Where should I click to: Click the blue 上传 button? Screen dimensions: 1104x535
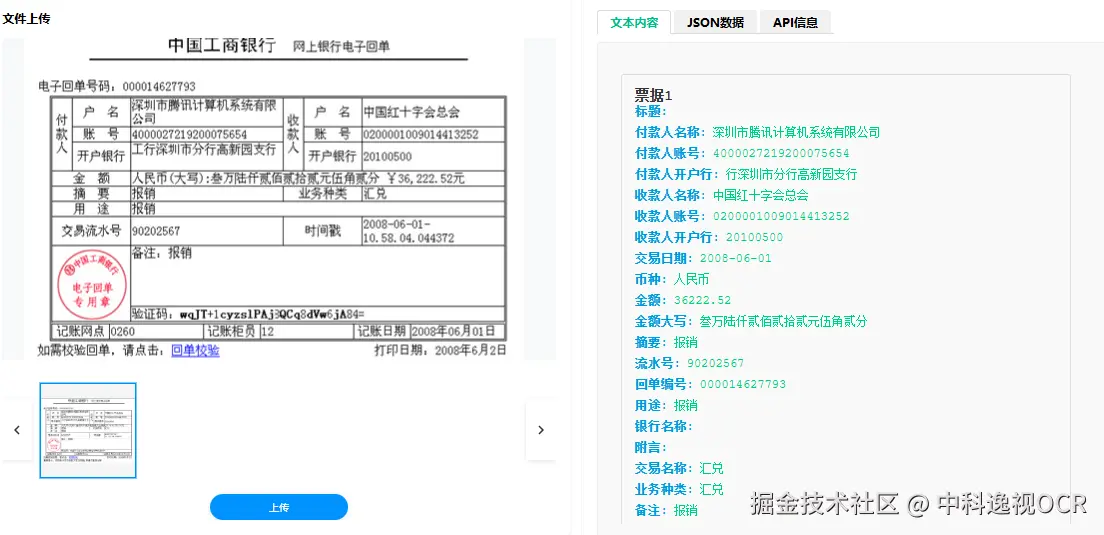279,508
